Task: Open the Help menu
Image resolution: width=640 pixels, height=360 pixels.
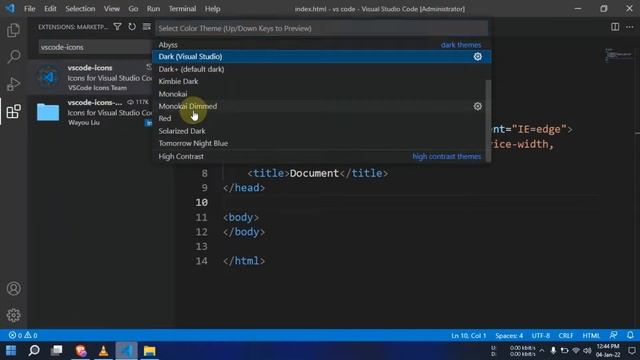Action: pos(212,9)
